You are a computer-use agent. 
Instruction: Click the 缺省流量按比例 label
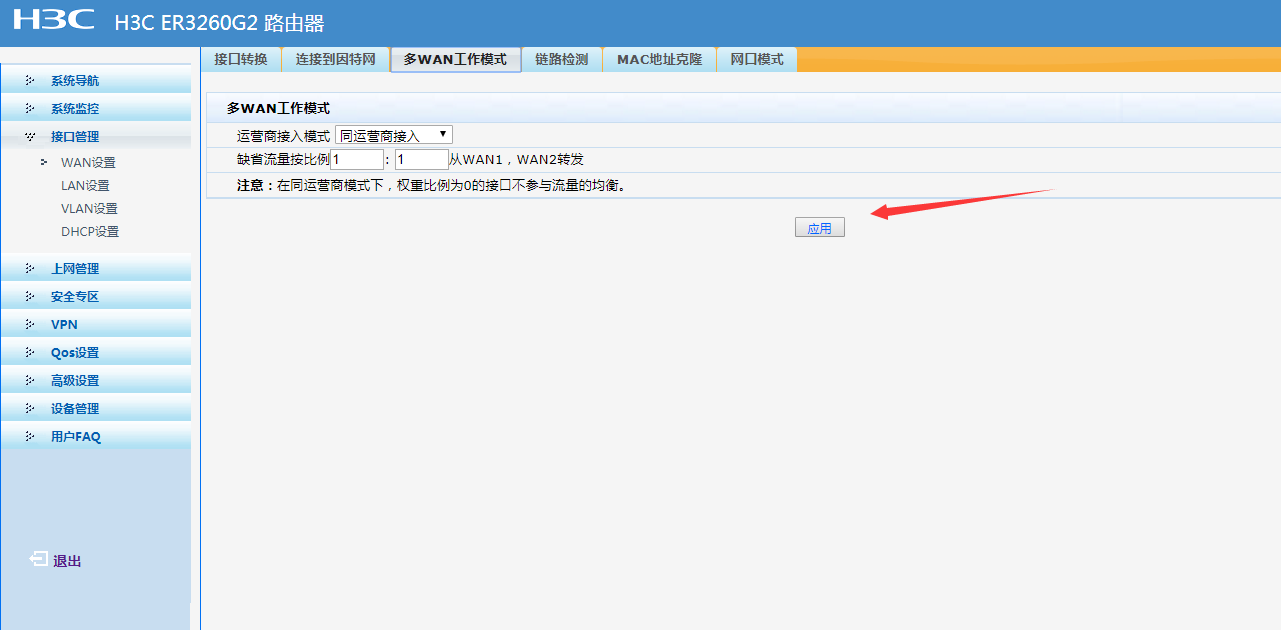point(283,159)
